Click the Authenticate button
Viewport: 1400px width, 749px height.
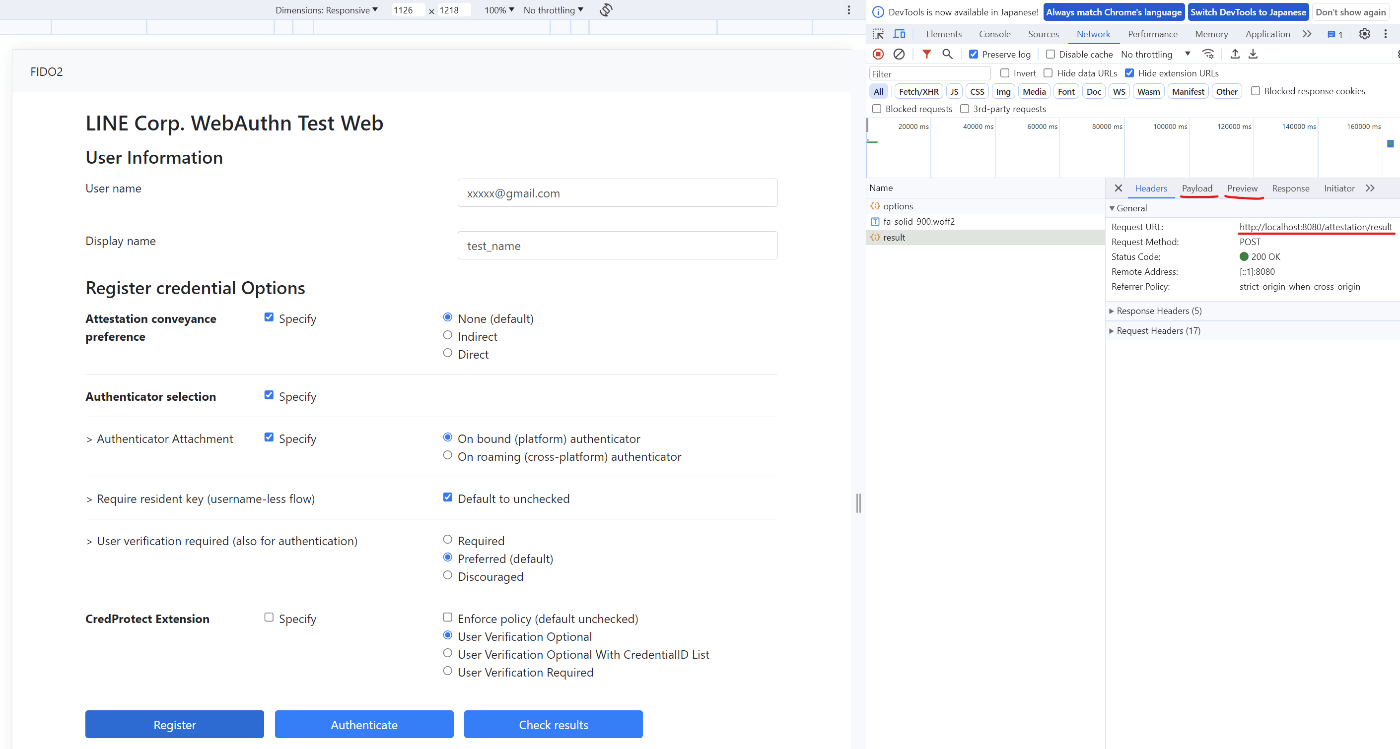point(364,724)
